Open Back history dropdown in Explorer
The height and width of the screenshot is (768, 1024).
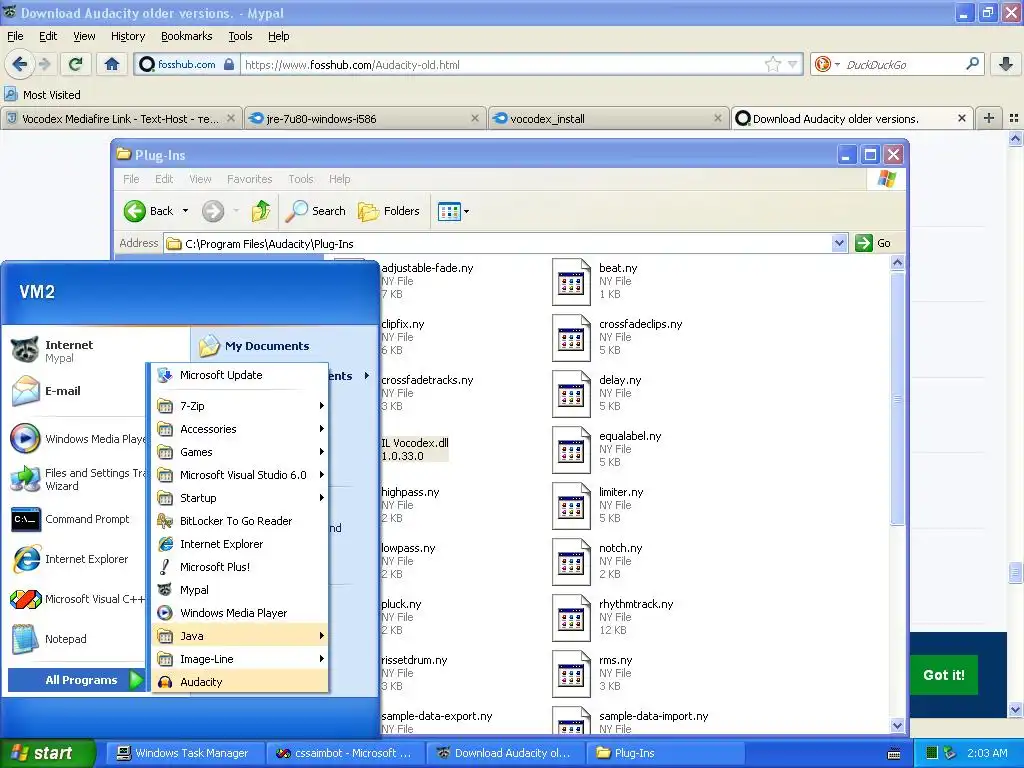point(185,211)
